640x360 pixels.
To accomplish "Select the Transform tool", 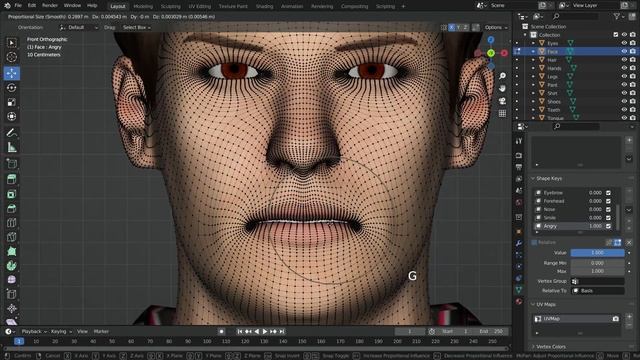I will tap(11, 117).
